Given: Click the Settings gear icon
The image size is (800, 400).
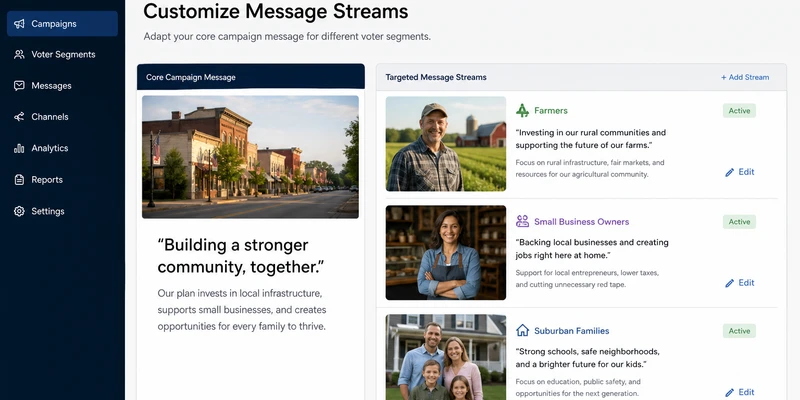Looking at the screenshot, I should click(x=19, y=211).
